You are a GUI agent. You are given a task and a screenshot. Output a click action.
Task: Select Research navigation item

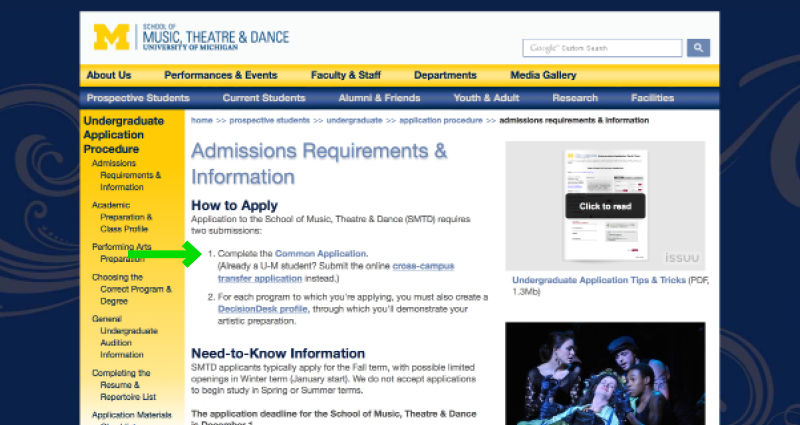coord(575,98)
